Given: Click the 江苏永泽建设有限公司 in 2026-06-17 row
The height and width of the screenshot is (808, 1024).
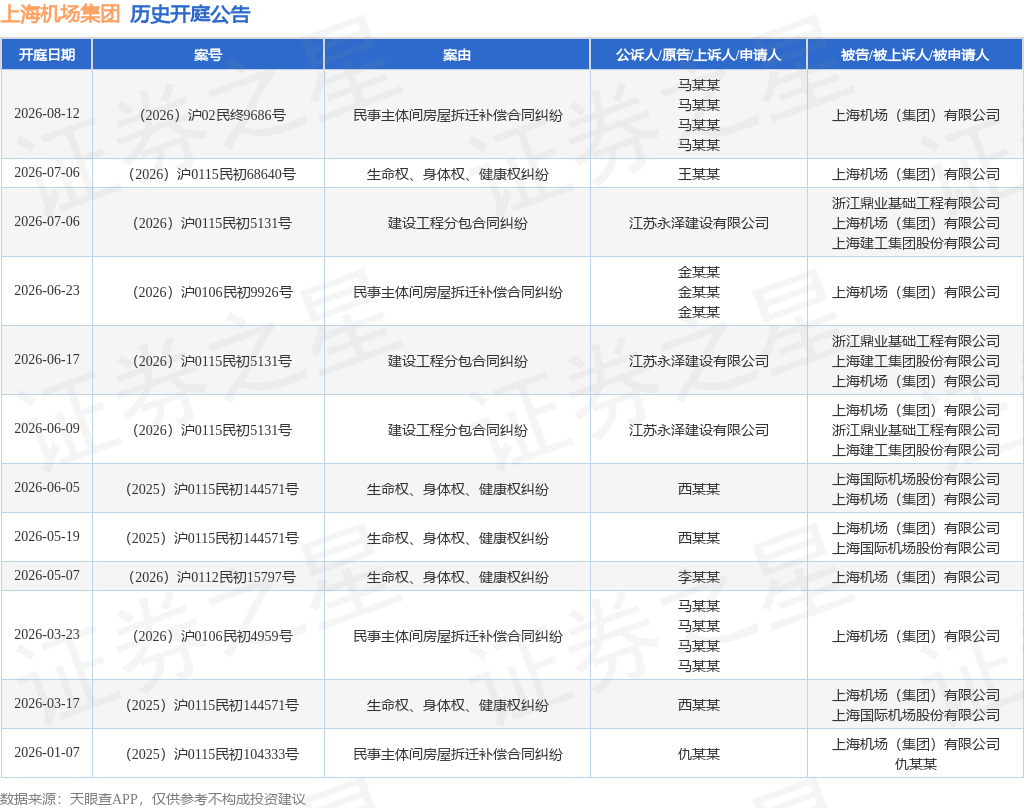Looking at the screenshot, I should [699, 361].
